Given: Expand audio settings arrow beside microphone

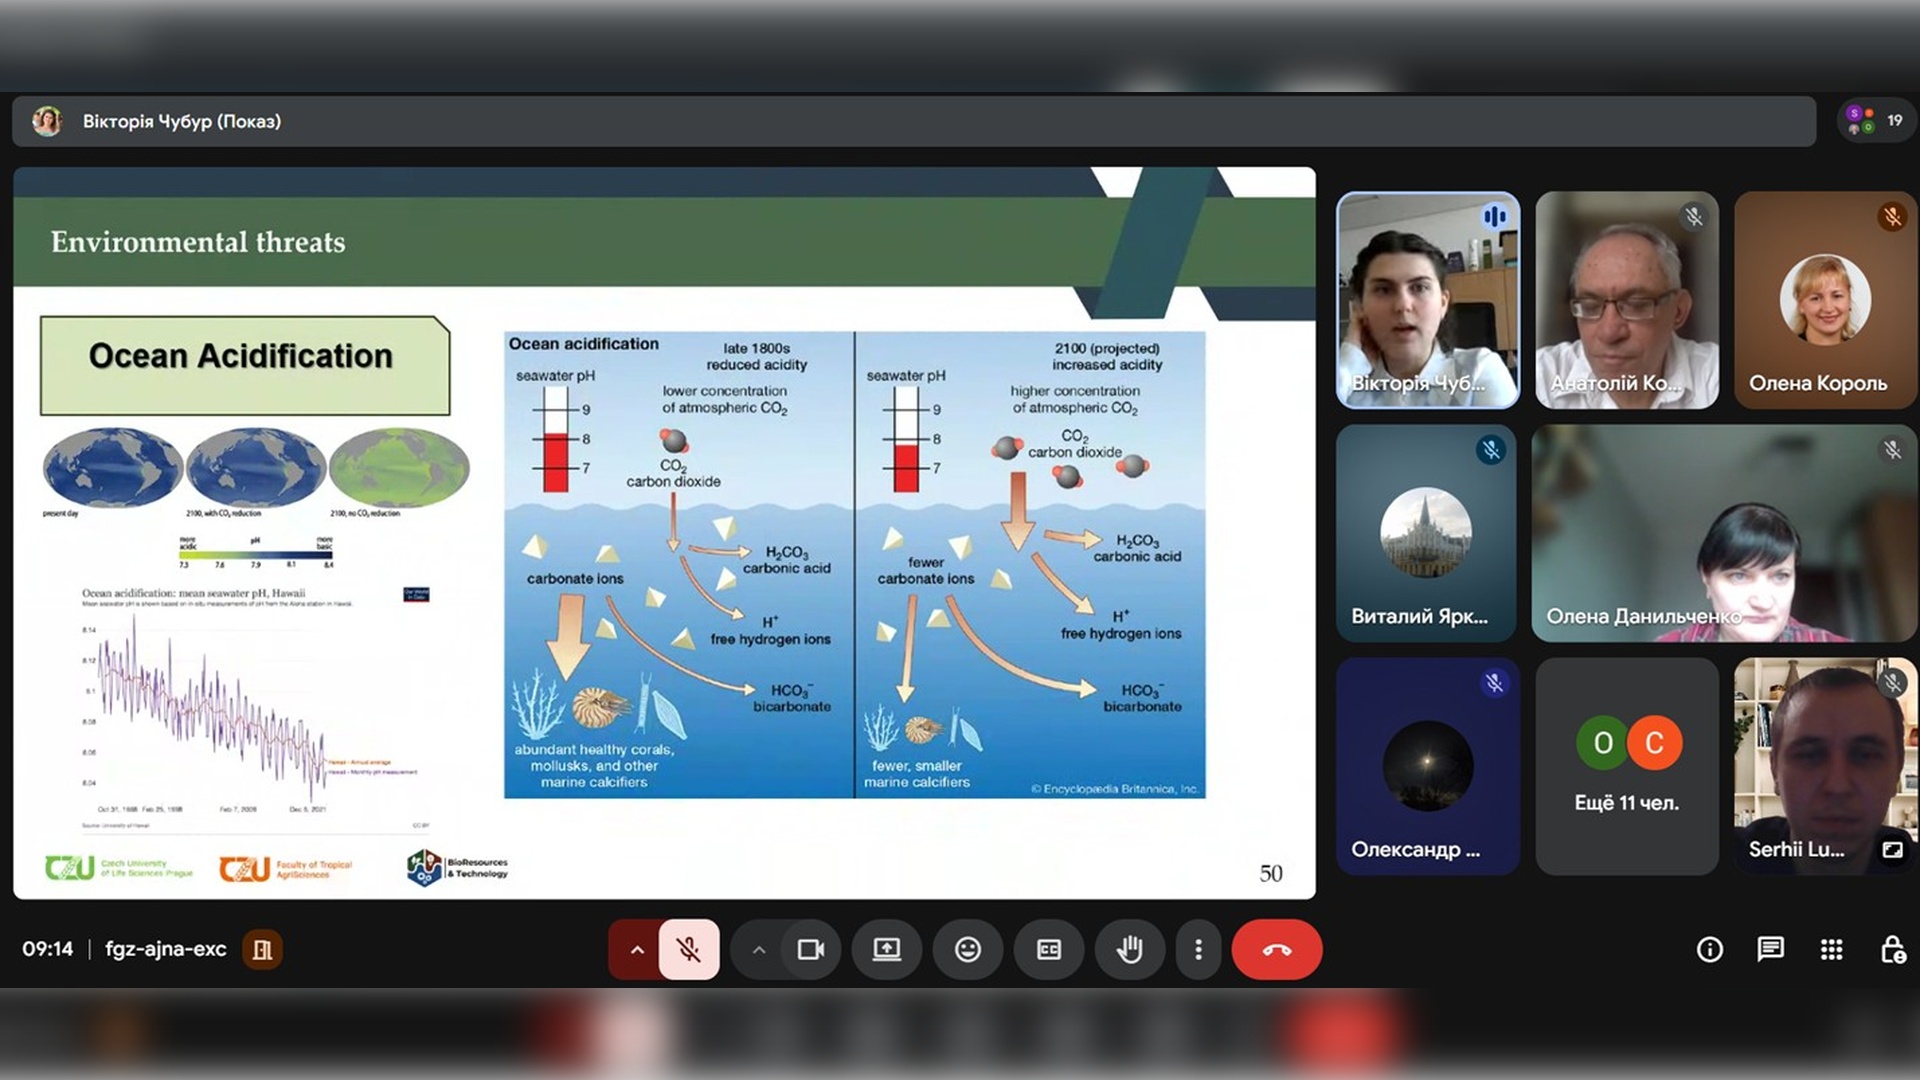Looking at the screenshot, I should (x=636, y=950).
